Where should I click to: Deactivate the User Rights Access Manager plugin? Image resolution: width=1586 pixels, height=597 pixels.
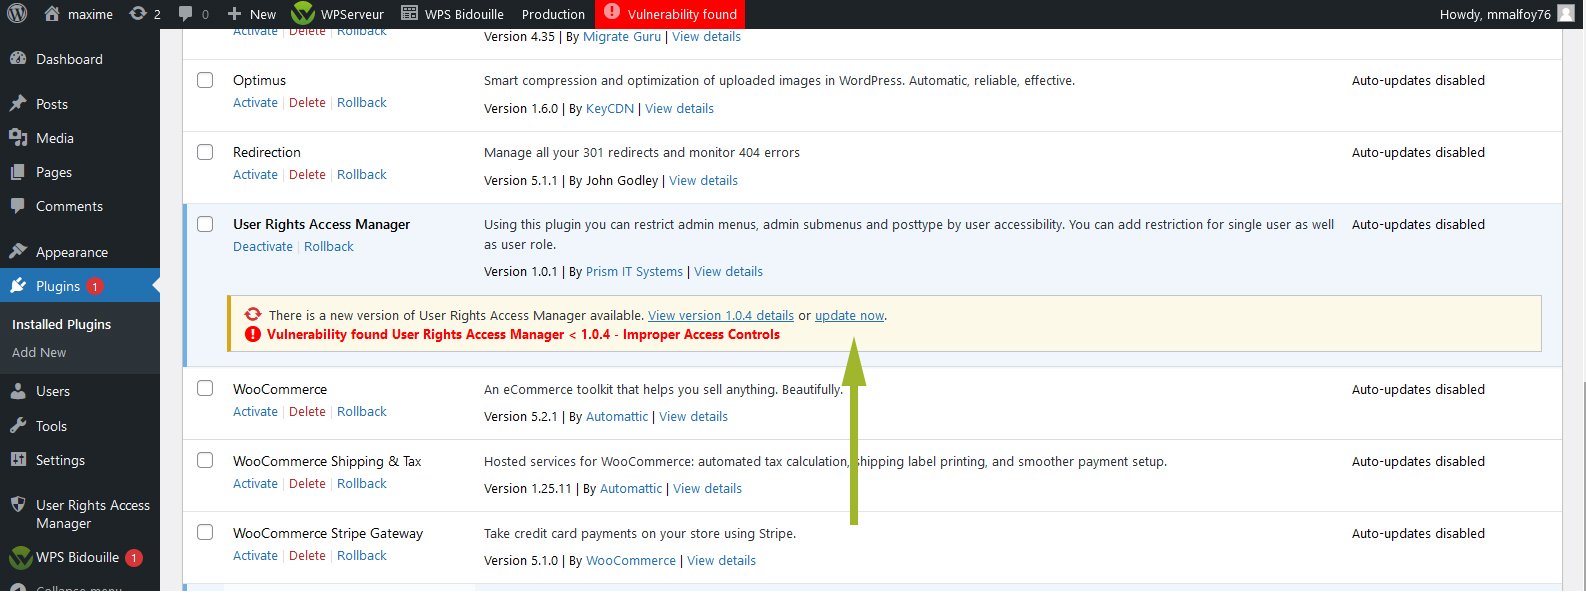pyautogui.click(x=263, y=247)
